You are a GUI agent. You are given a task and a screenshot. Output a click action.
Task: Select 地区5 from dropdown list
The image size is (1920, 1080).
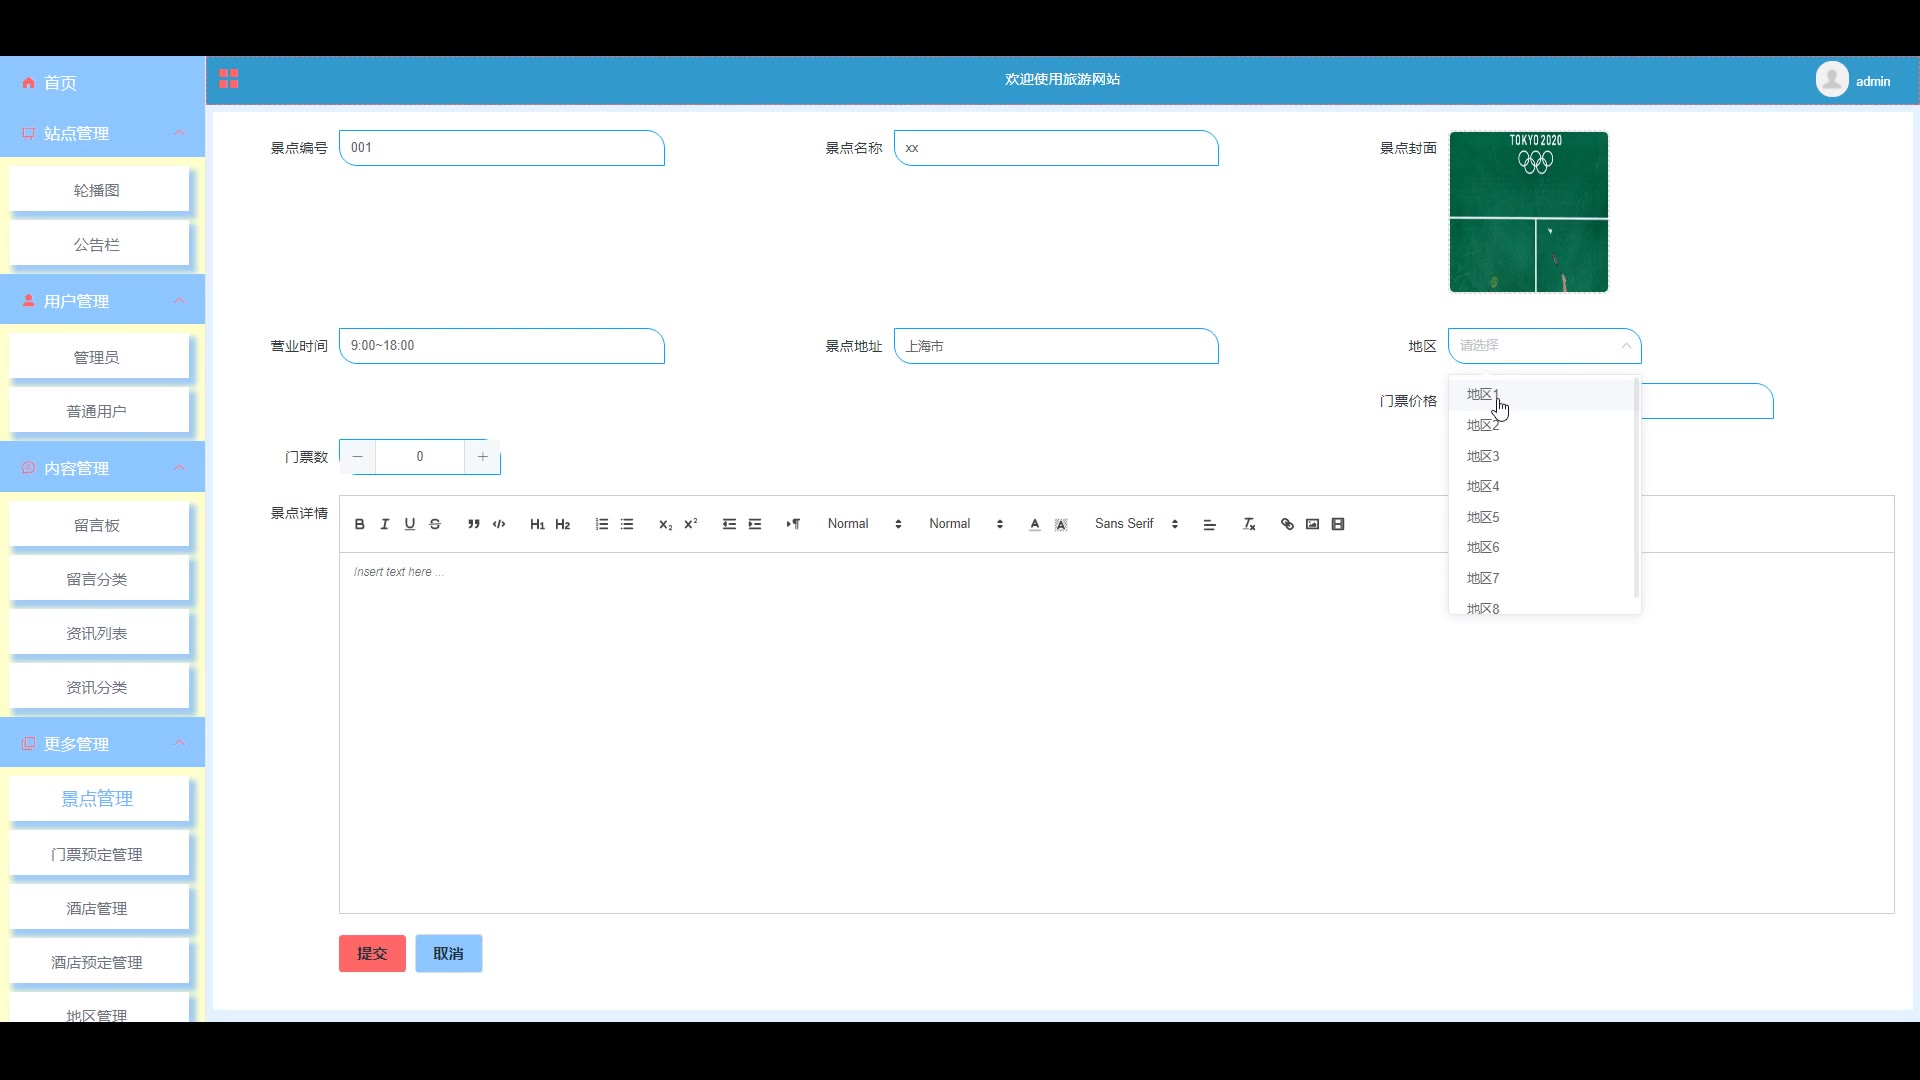click(x=1541, y=517)
